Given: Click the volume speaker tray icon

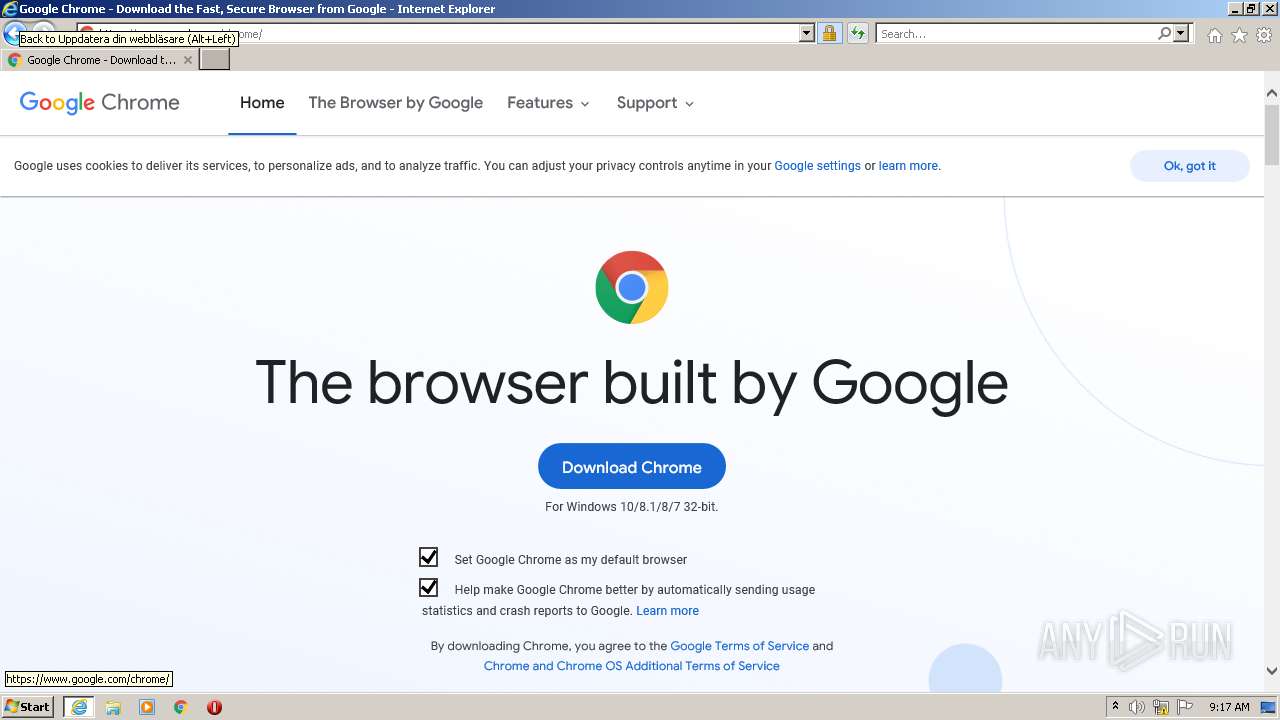Looking at the screenshot, I should coord(1137,707).
